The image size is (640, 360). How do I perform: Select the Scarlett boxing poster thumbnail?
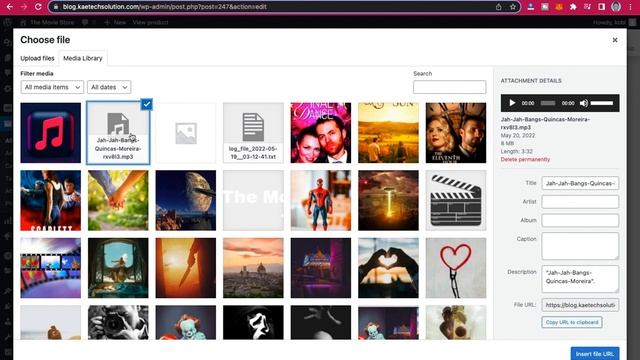pos(51,200)
